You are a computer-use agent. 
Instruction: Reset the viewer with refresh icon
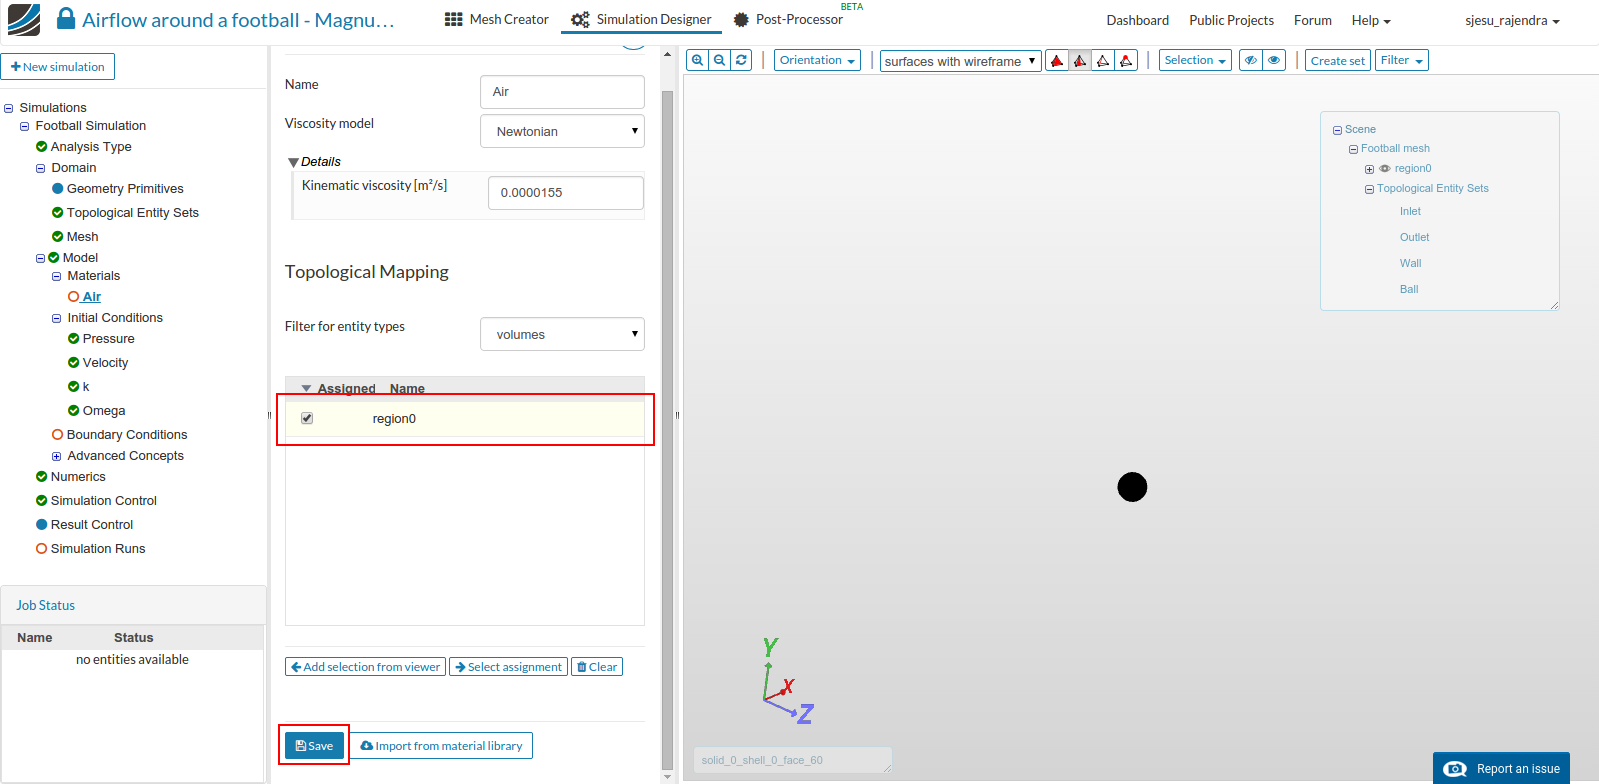point(741,60)
